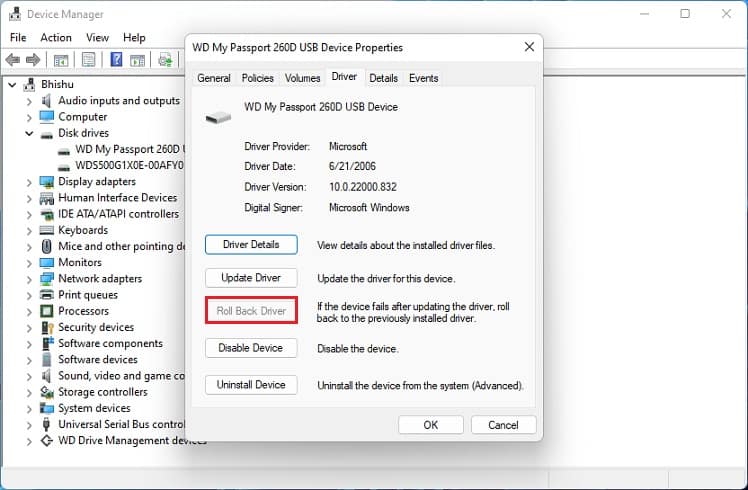The height and width of the screenshot is (490, 748).
Task: Expand the Storage controllers node
Action: (29, 392)
